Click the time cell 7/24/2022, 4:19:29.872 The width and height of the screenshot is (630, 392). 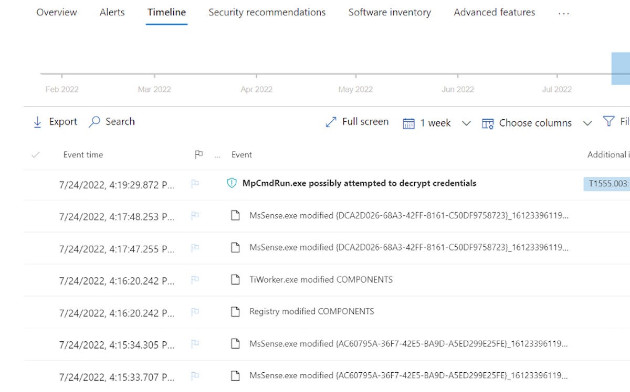point(117,185)
